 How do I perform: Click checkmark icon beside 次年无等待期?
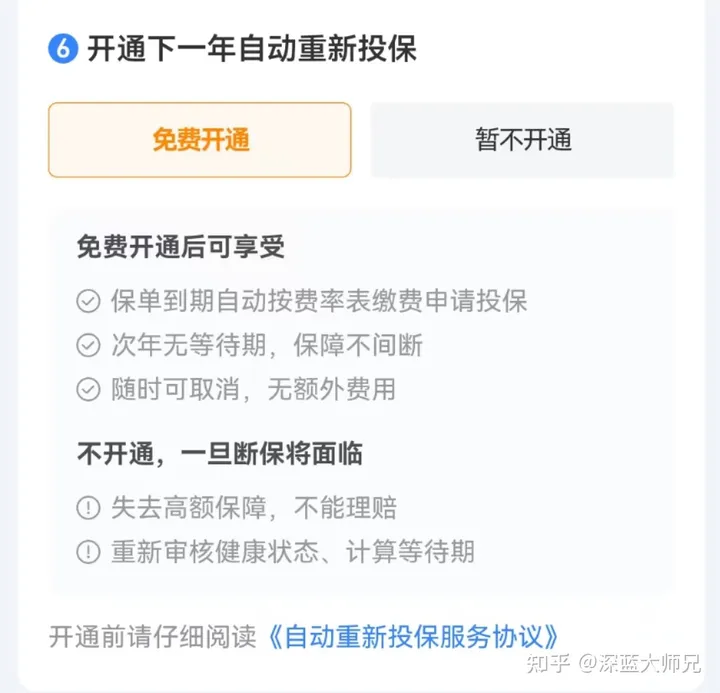88,345
